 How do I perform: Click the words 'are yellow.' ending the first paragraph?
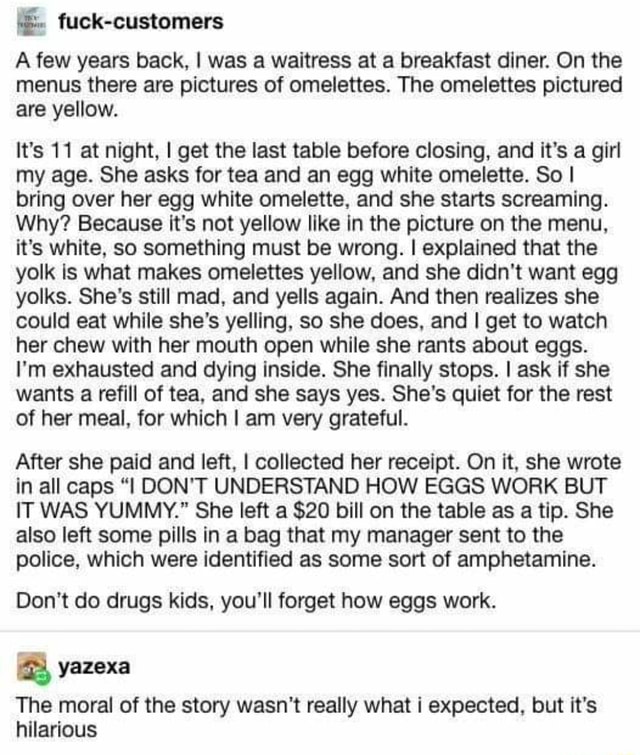click(x=67, y=110)
